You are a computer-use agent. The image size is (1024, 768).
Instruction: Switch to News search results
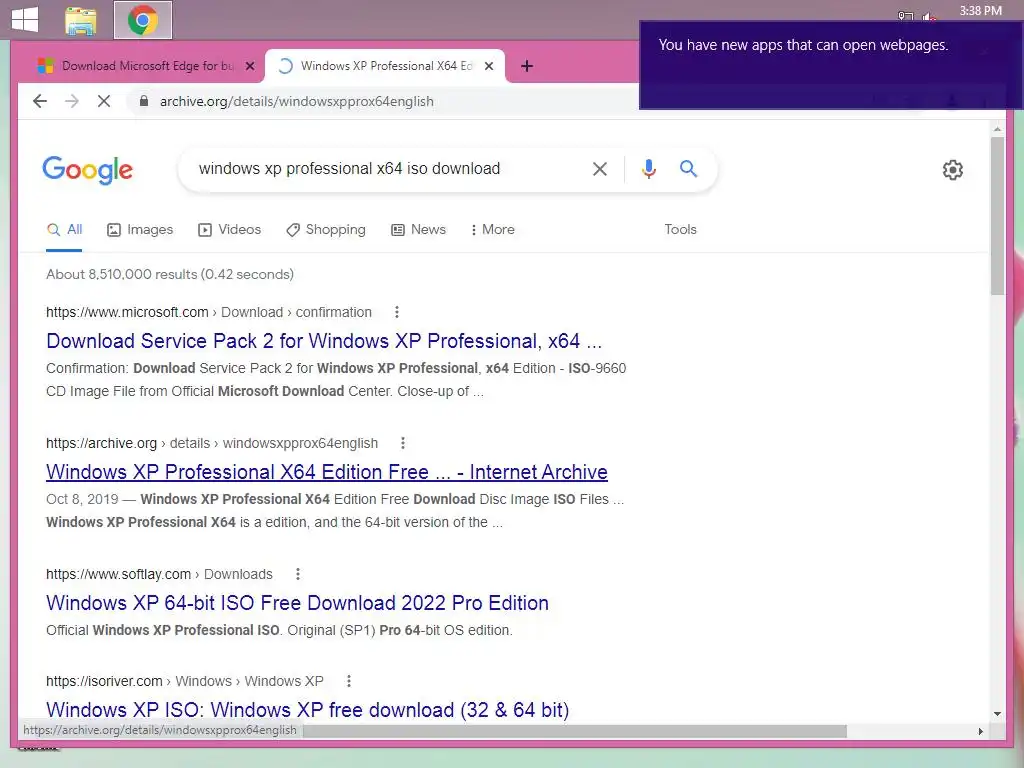(418, 229)
